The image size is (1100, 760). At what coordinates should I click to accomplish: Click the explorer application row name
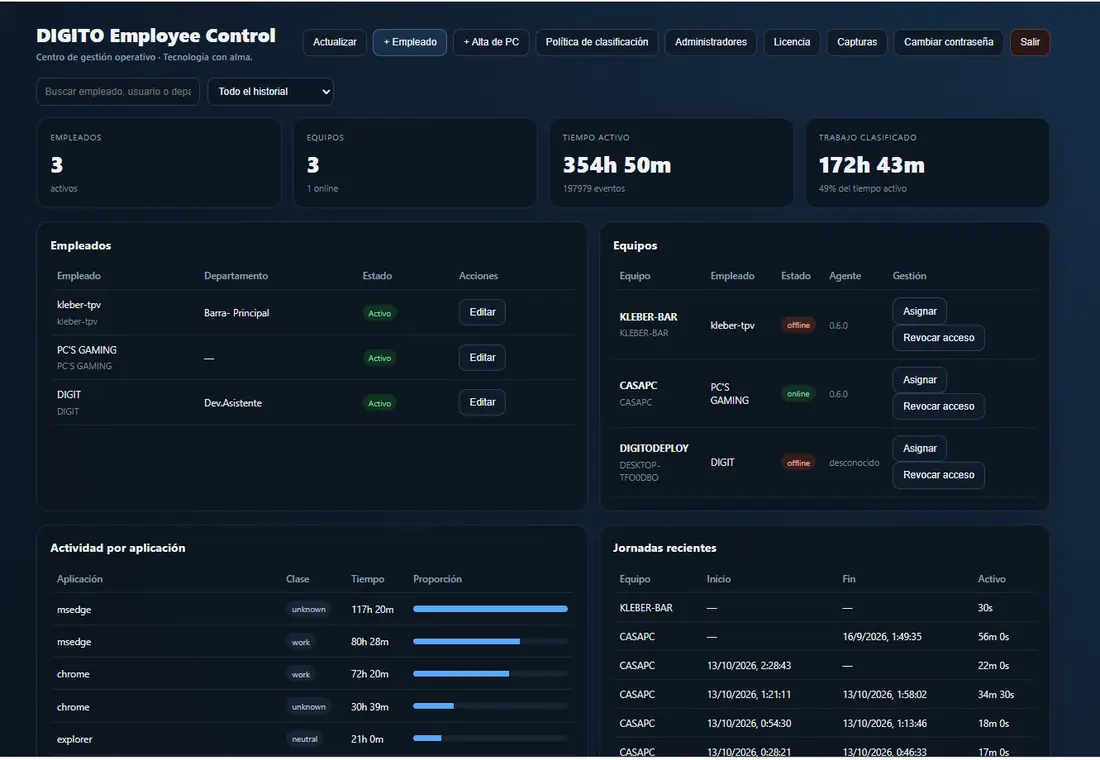tap(74, 740)
